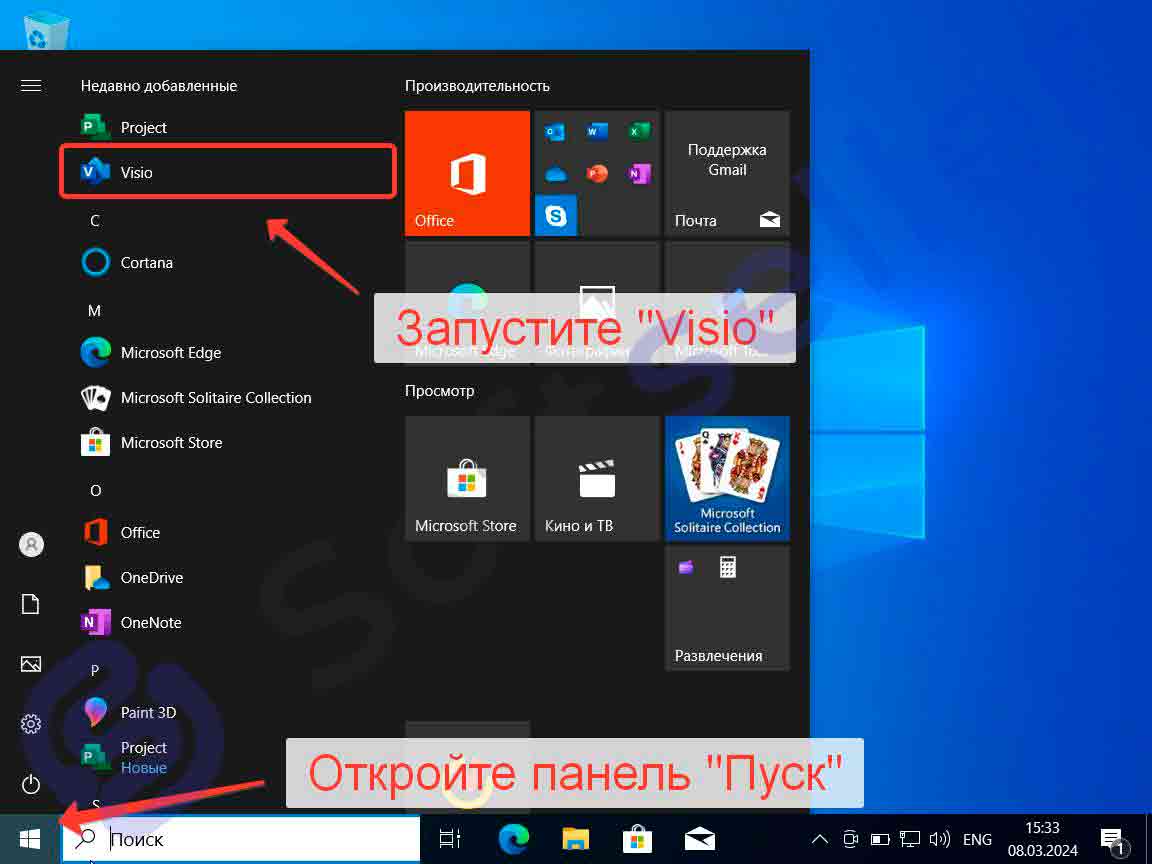Open Microsoft Solitaire Collection list entry
Screen dimensions: 1152x864
tap(215, 397)
